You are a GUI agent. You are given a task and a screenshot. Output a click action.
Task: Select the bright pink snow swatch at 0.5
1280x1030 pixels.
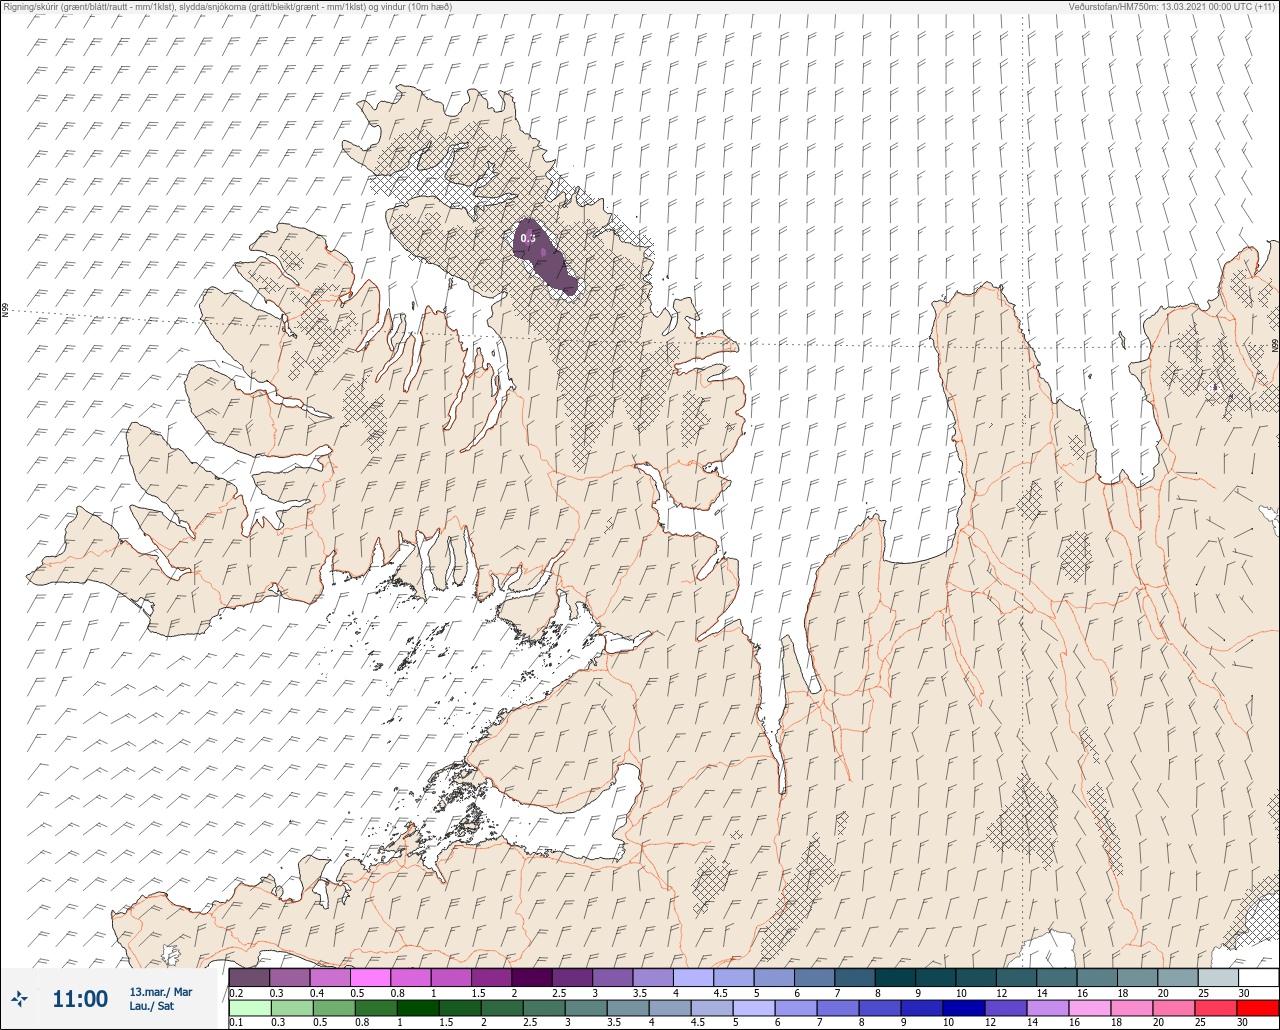pyautogui.click(x=371, y=977)
